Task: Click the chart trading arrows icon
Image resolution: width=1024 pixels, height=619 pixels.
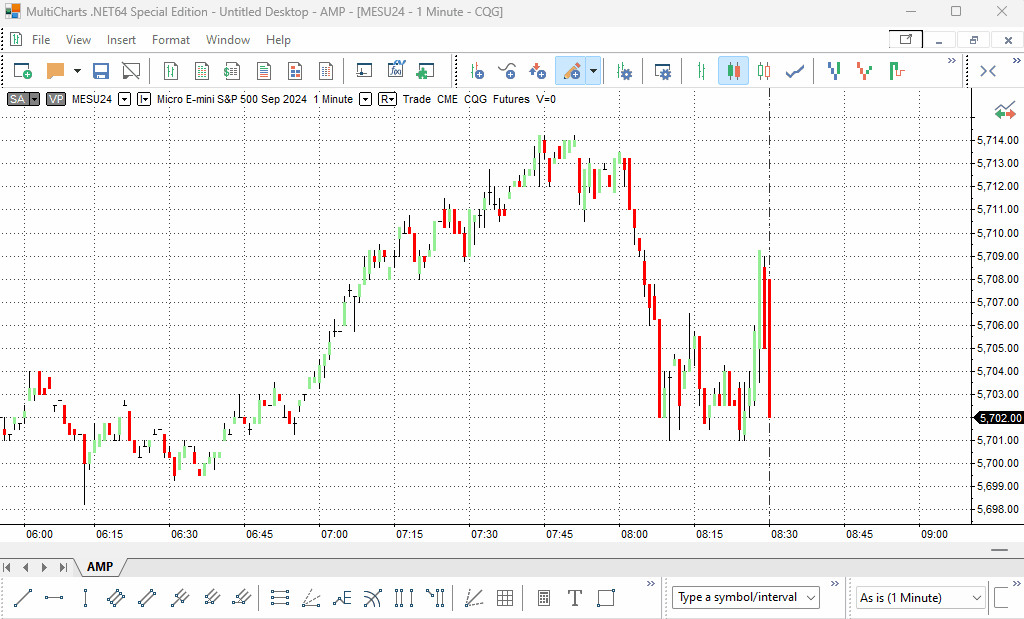Action: tap(1005, 111)
